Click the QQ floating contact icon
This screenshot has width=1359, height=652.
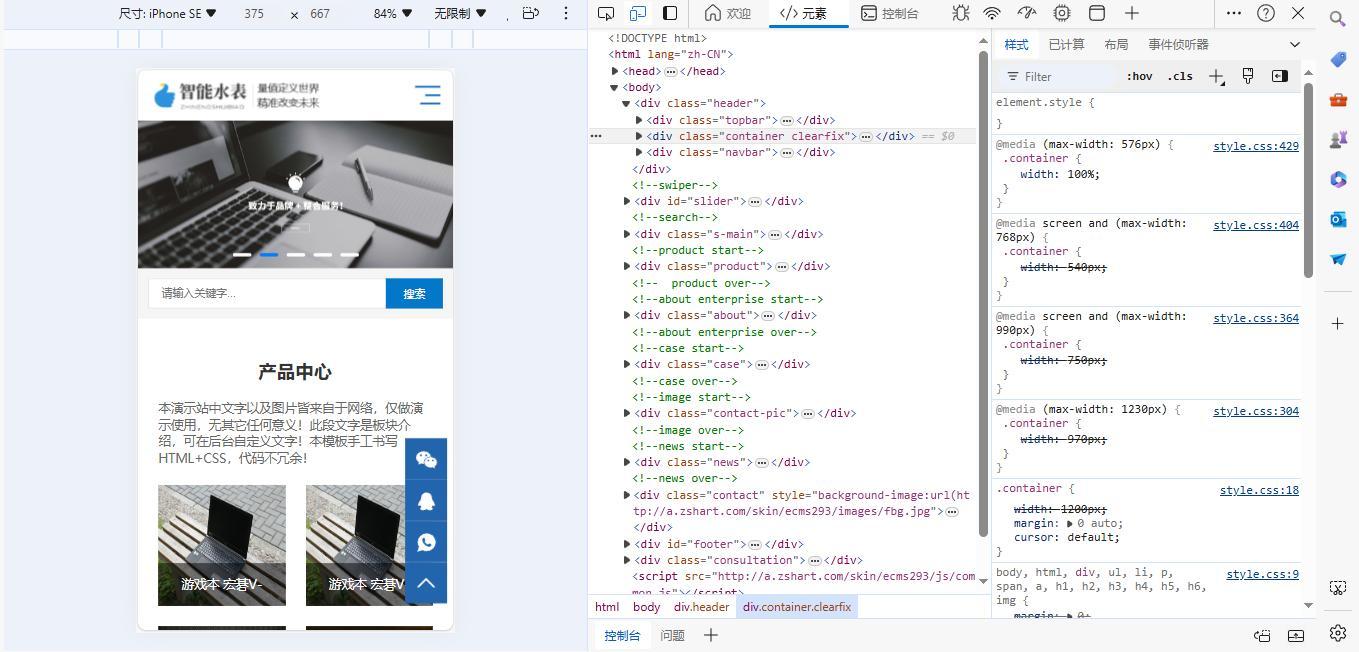pyautogui.click(x=426, y=501)
